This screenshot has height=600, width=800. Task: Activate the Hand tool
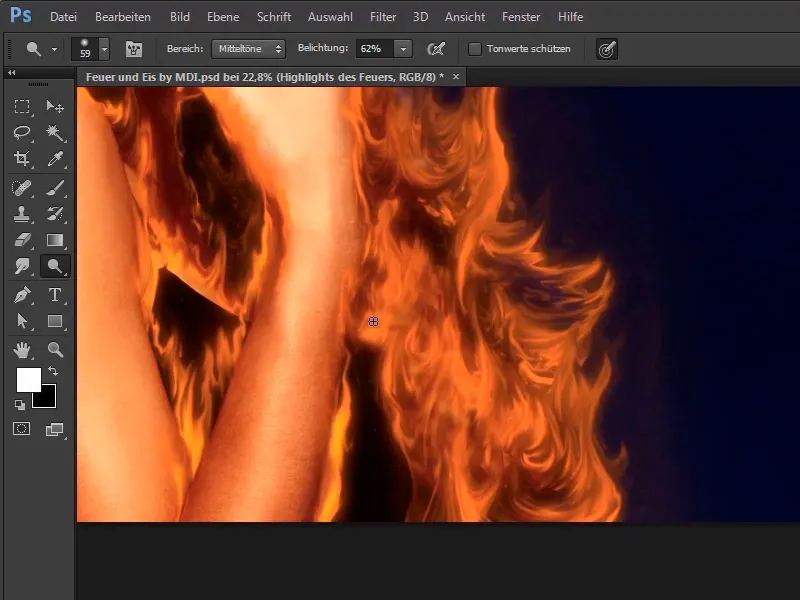22,350
